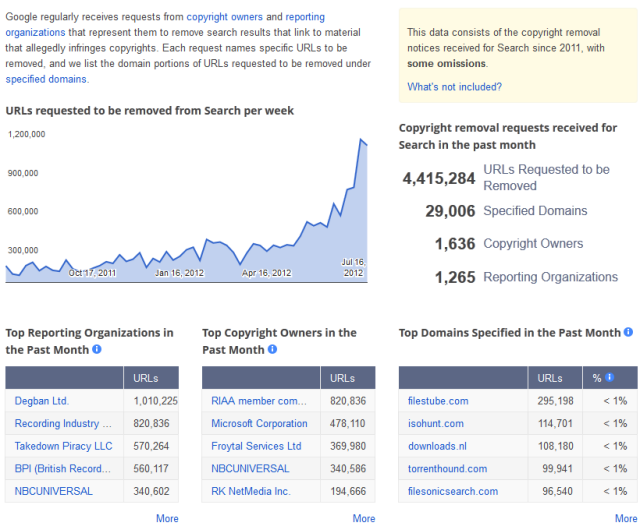
Task: Click the 'What's not included?' link
Action: tap(454, 87)
